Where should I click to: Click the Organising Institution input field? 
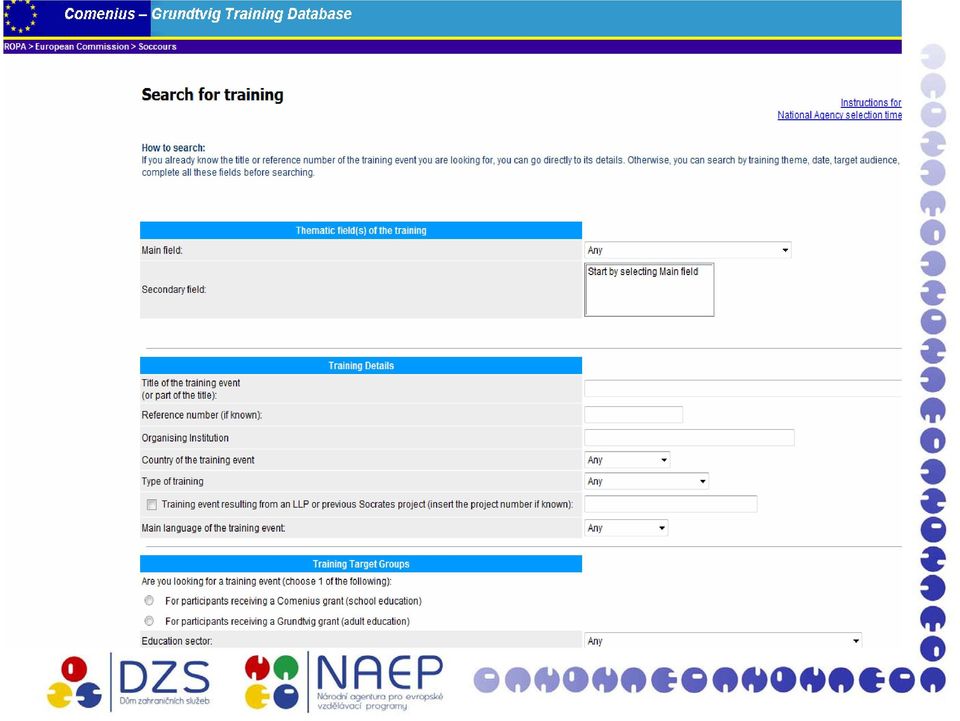click(x=689, y=437)
